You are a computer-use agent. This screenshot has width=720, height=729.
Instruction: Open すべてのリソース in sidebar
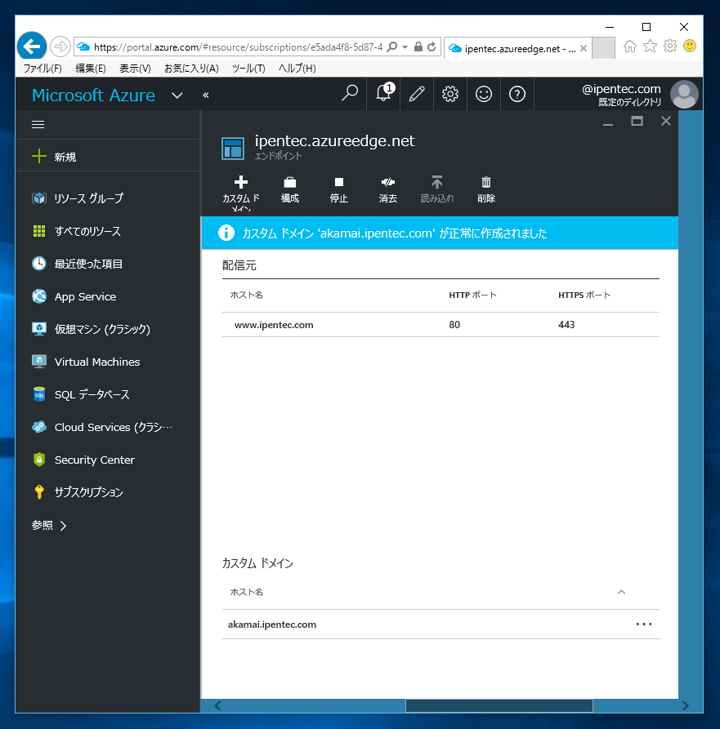click(108, 231)
